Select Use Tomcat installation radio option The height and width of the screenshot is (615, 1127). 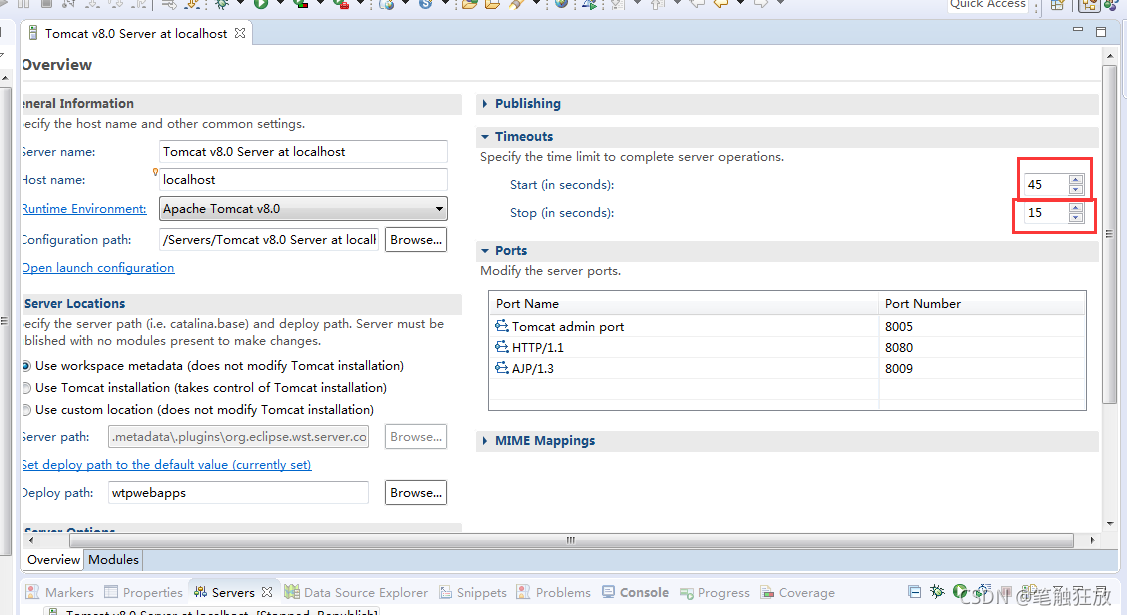click(x=26, y=388)
